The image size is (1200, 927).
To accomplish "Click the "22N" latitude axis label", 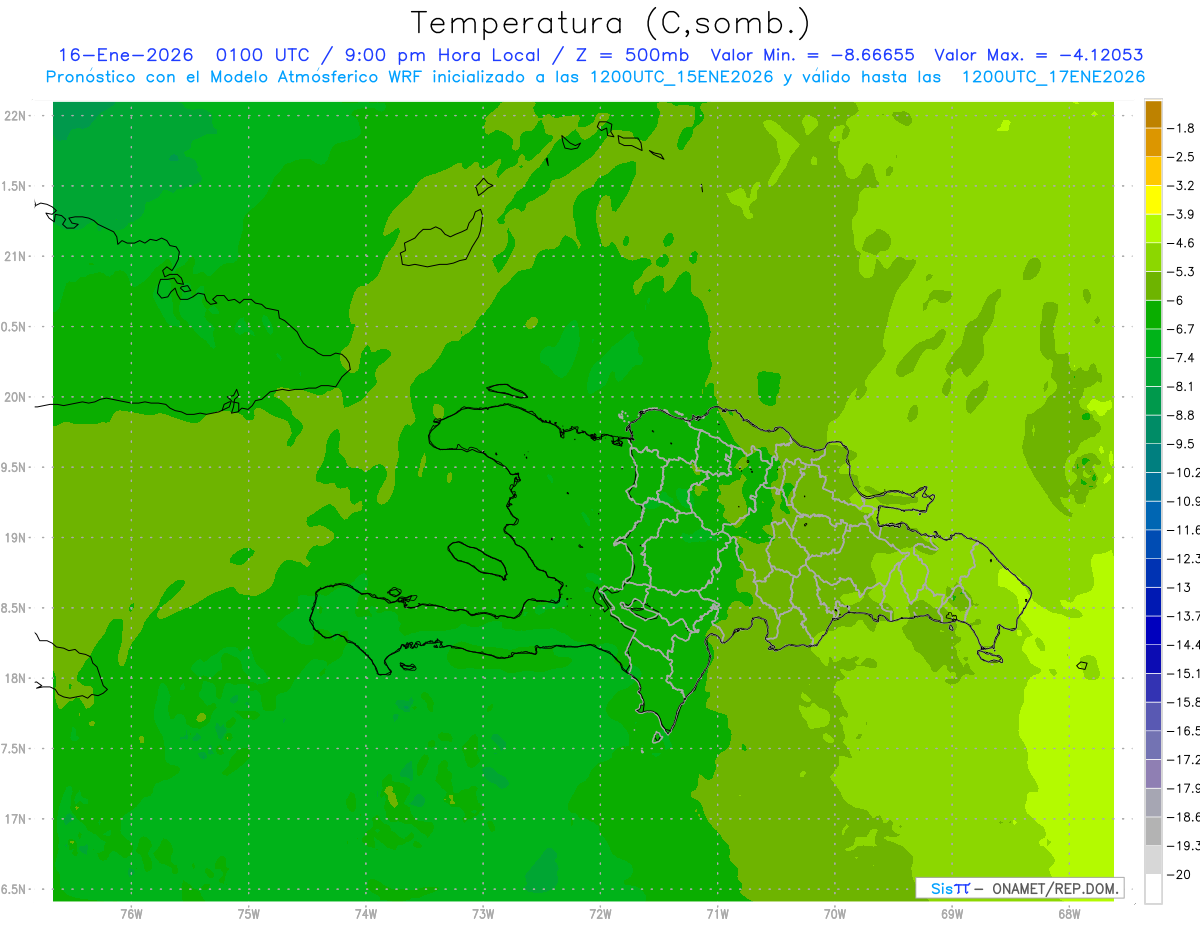I will point(15,116).
